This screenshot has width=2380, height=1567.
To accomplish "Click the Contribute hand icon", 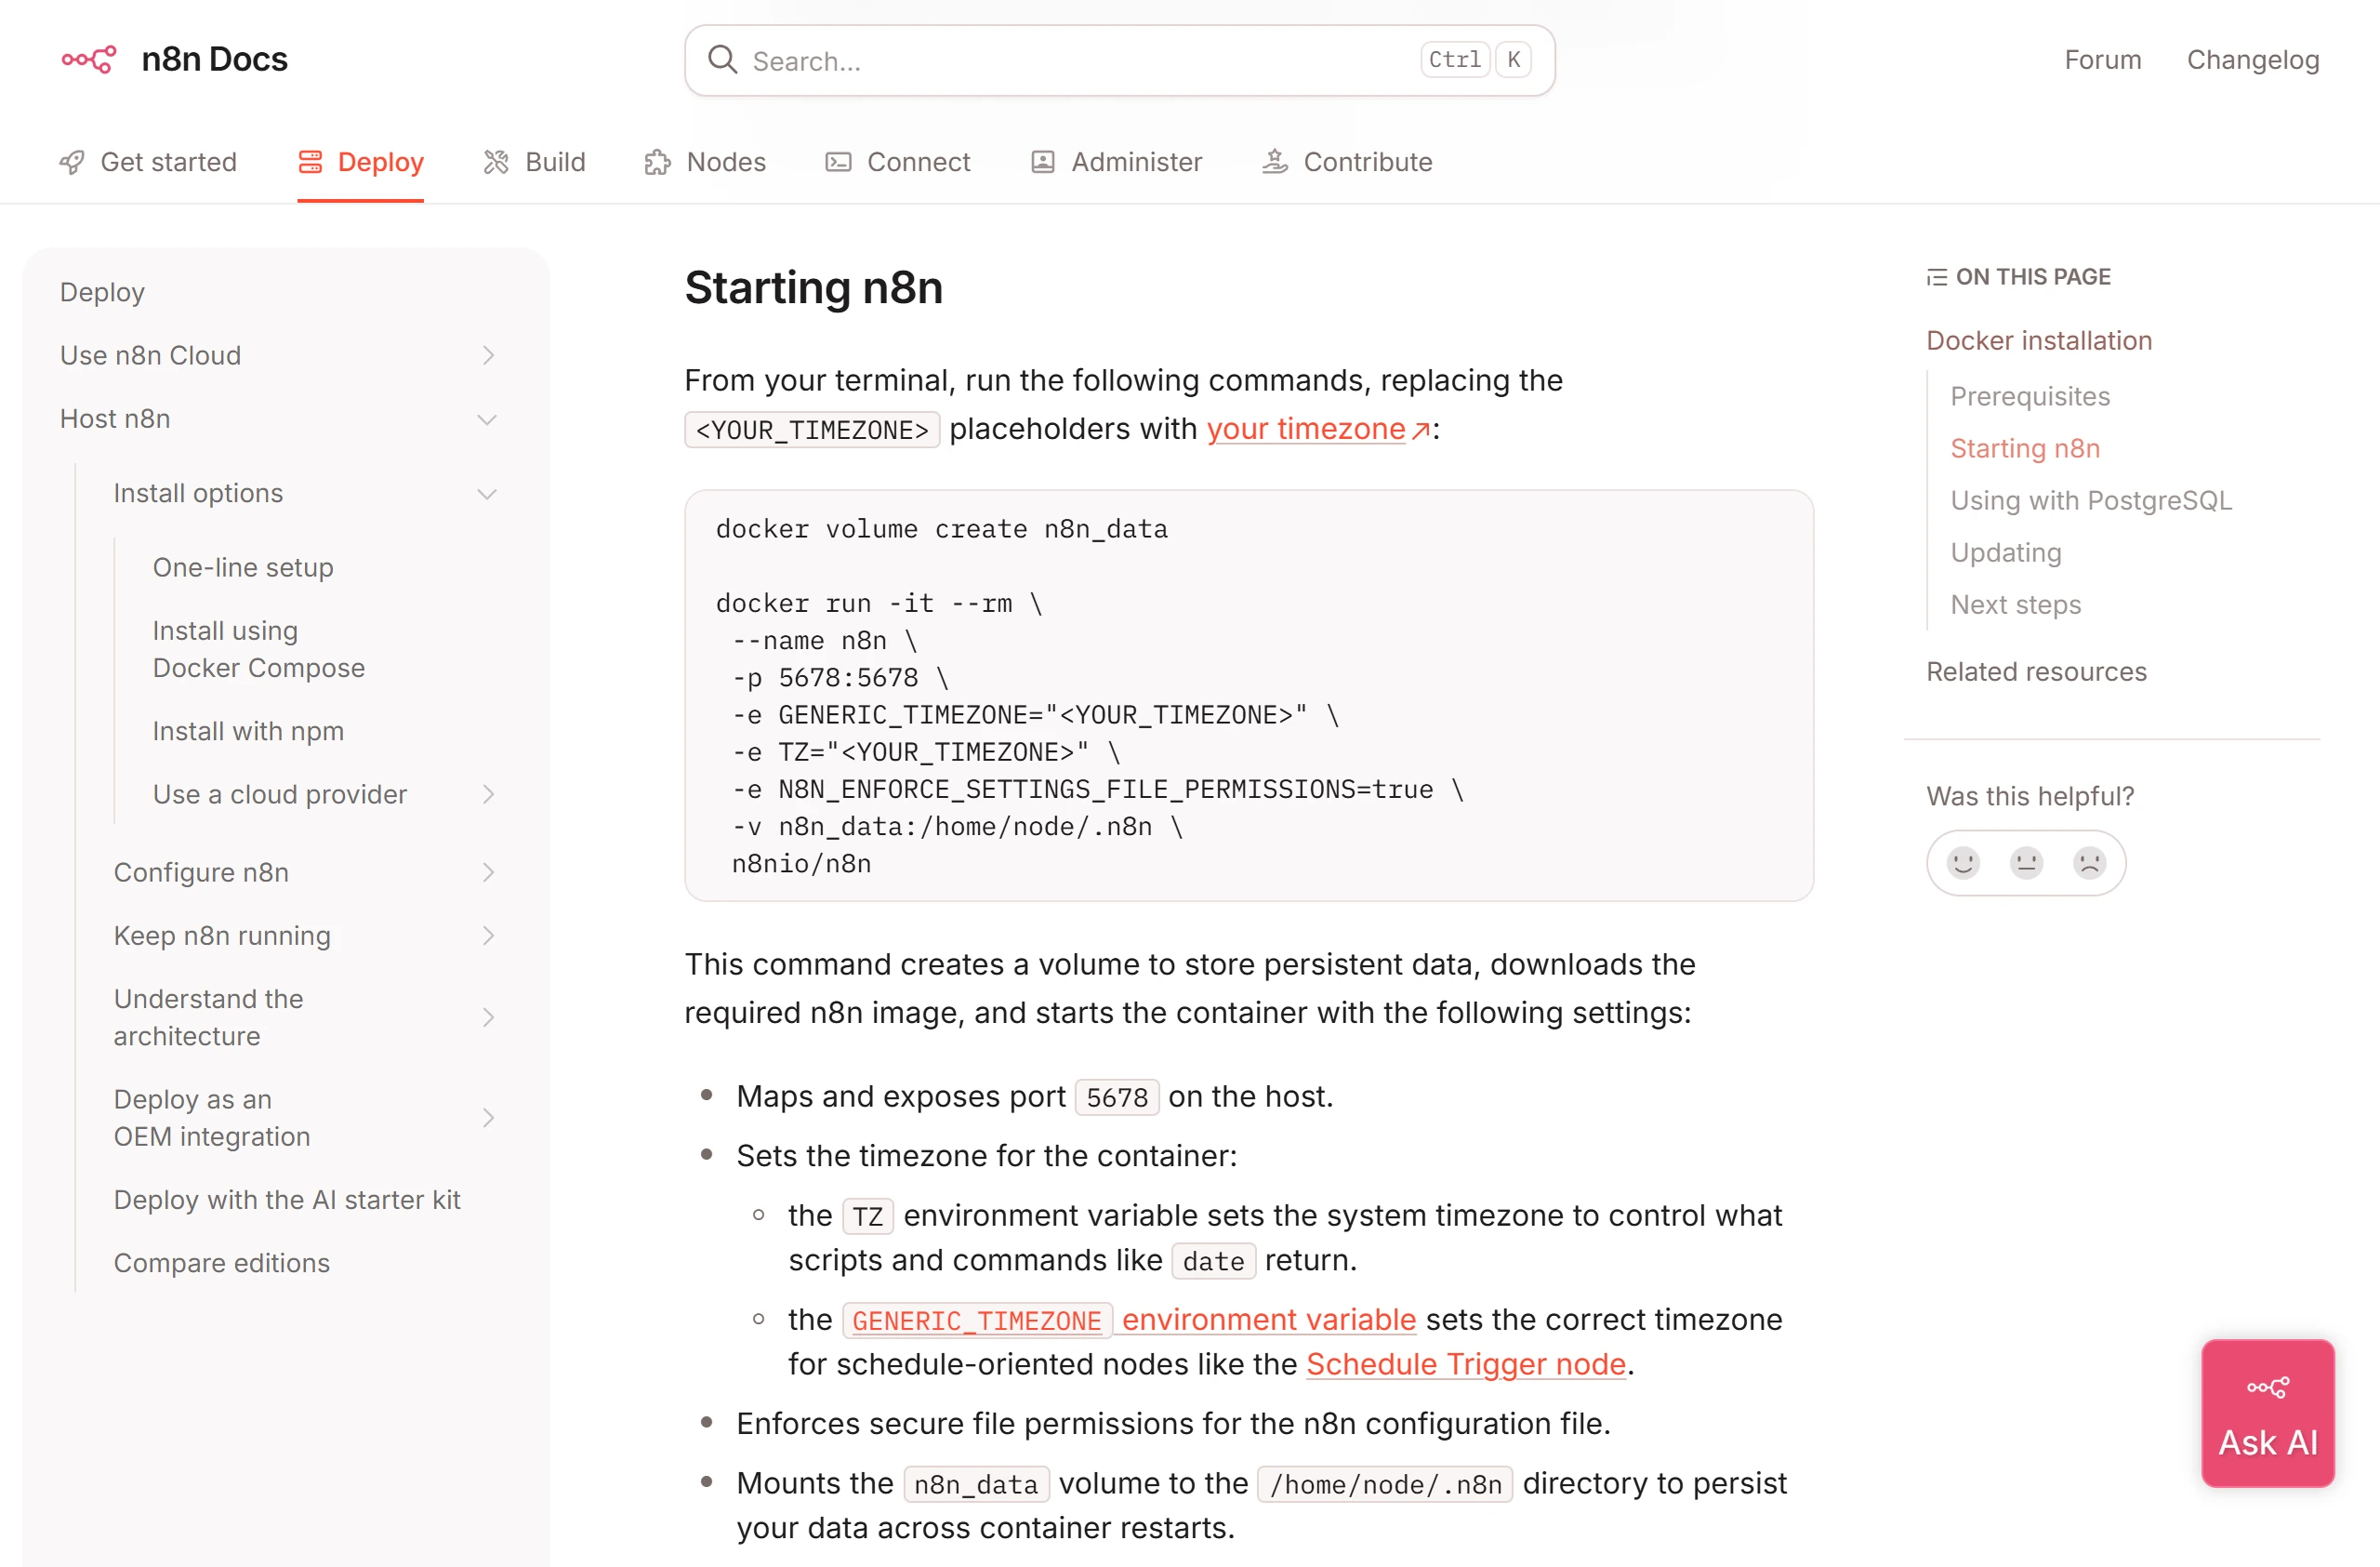I will (1274, 162).
